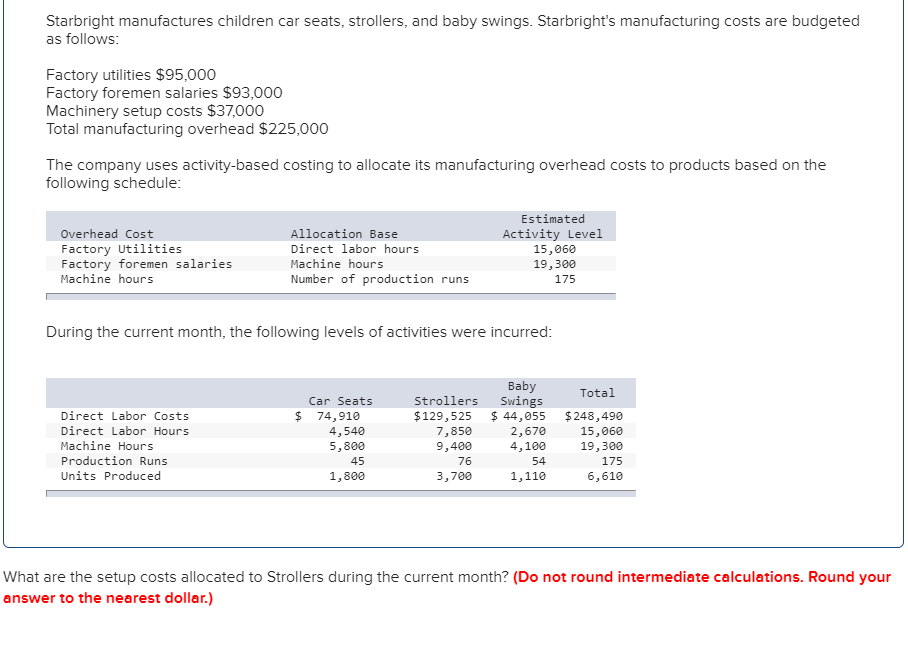Click Baby Swings units produced 1,110
The width and height of the screenshot is (908, 659).
point(528,476)
